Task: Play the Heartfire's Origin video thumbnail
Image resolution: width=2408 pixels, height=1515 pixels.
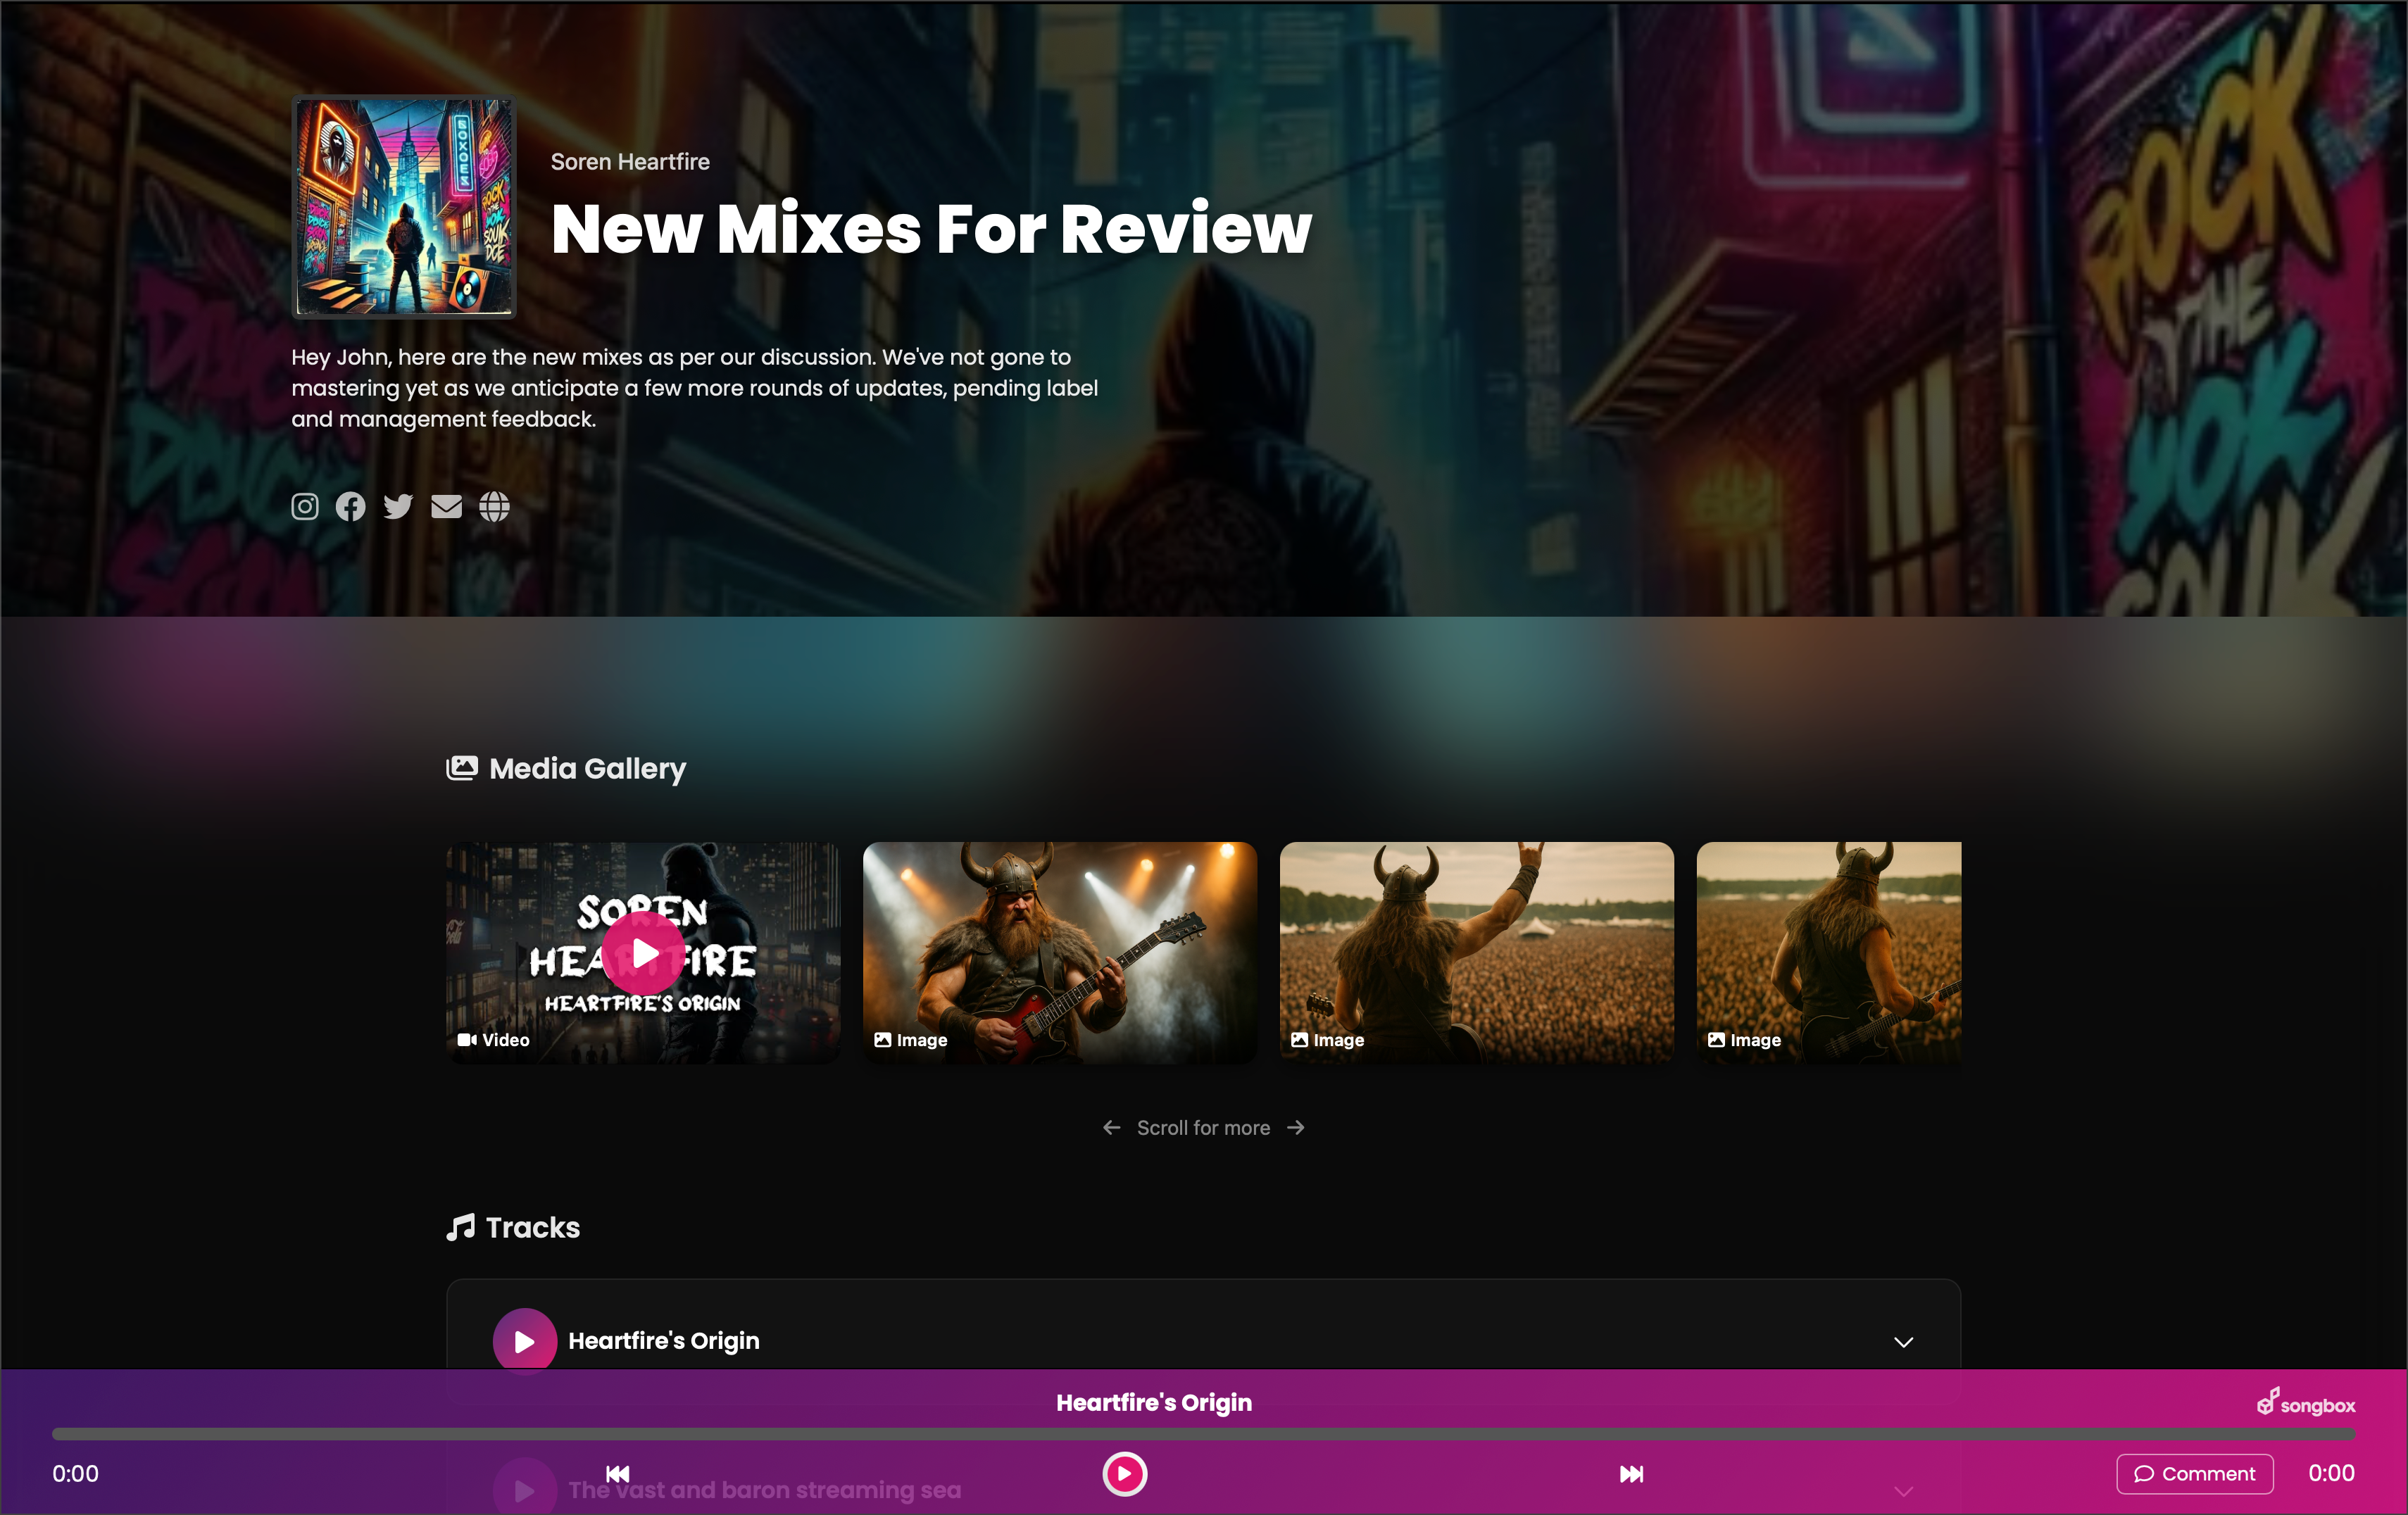Action: tap(643, 953)
